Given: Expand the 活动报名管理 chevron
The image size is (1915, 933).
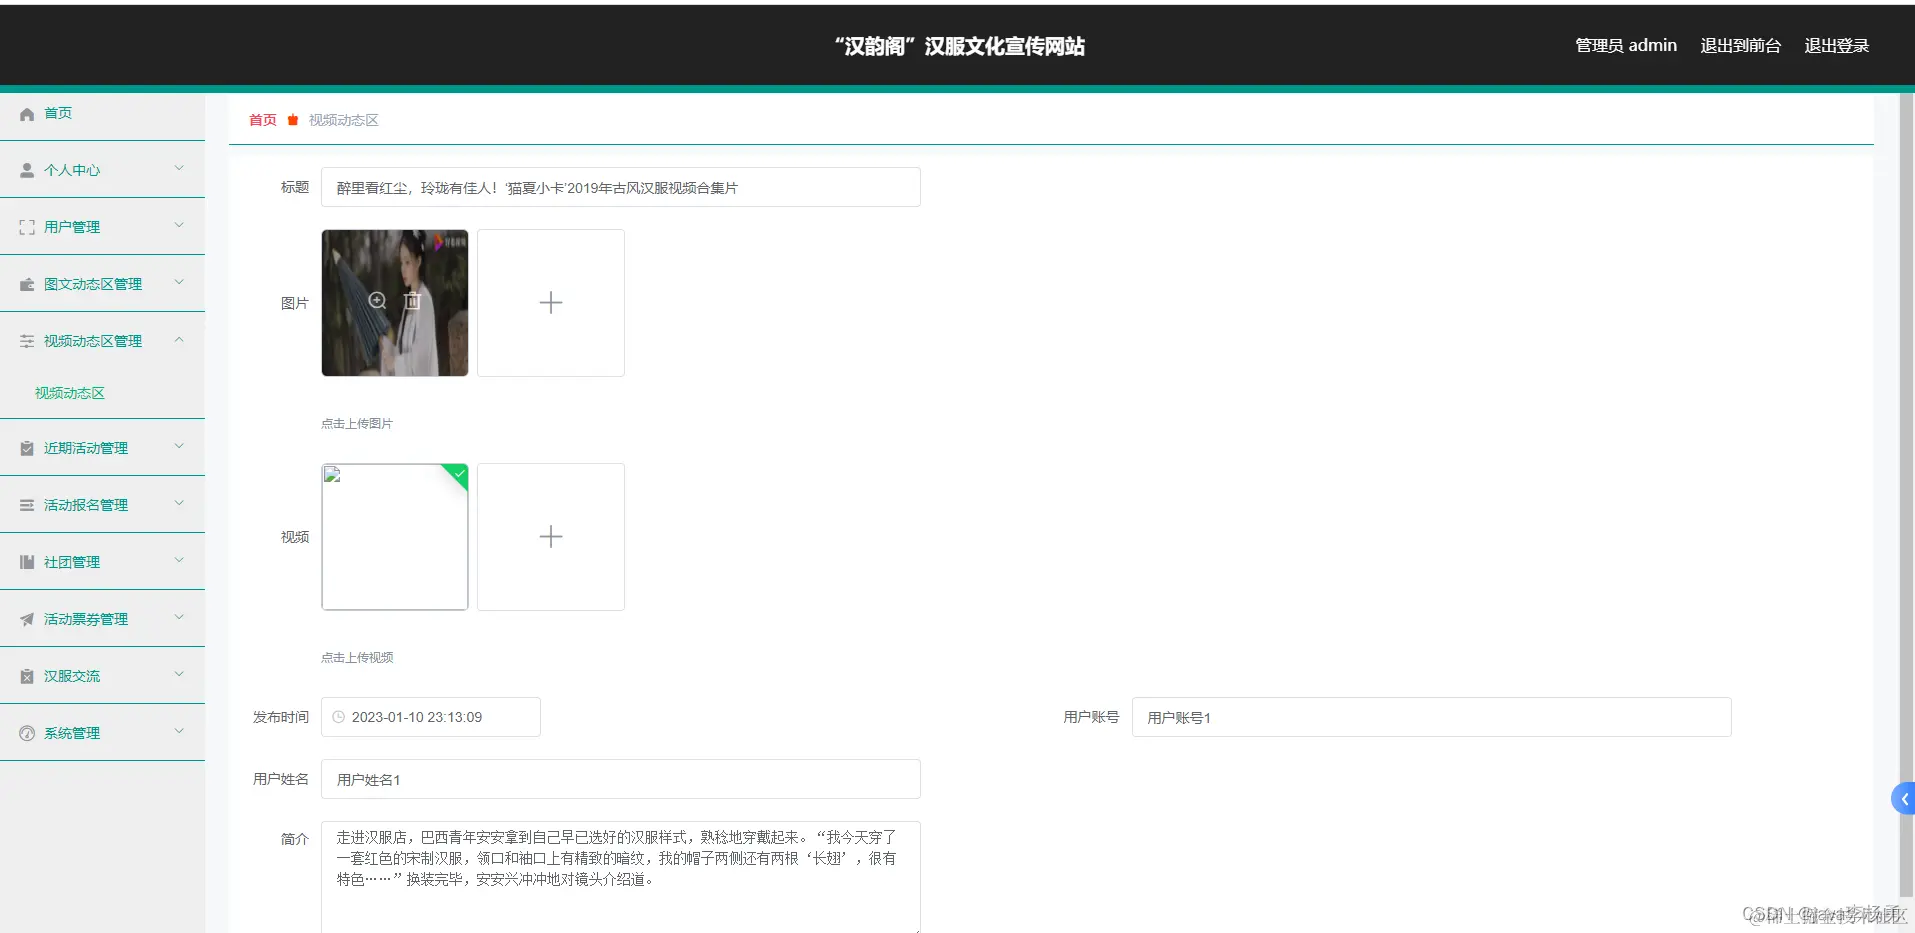Looking at the screenshot, I should click(x=179, y=503).
